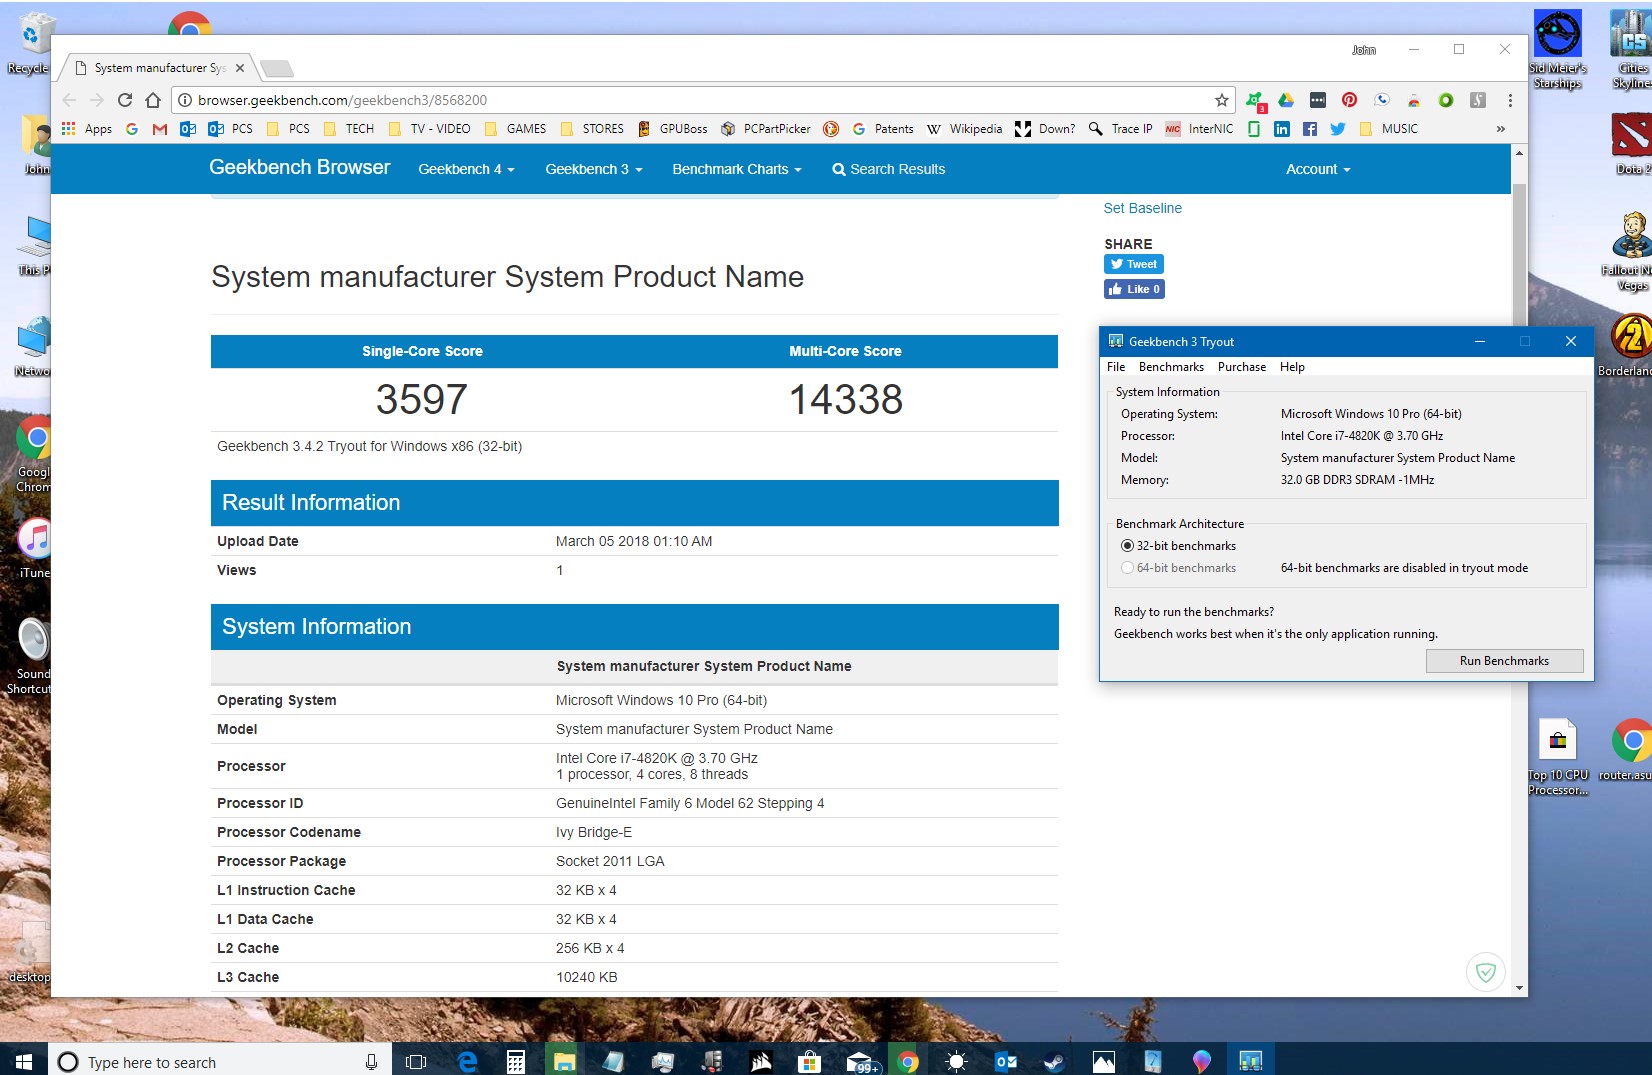Click the Set Baseline link

click(1142, 208)
